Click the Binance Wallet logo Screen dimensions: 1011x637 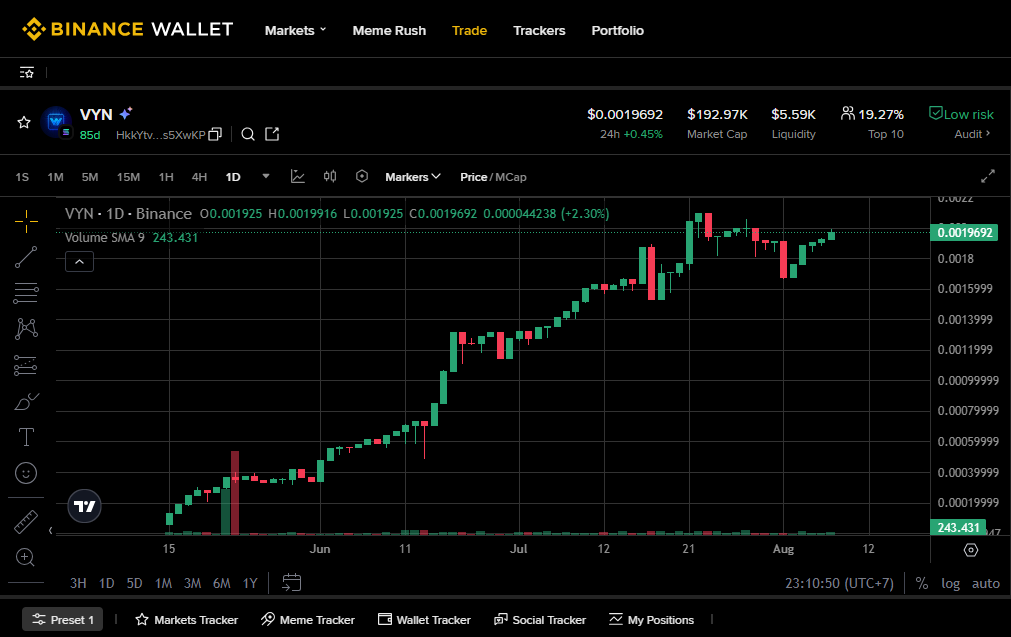(x=128, y=30)
